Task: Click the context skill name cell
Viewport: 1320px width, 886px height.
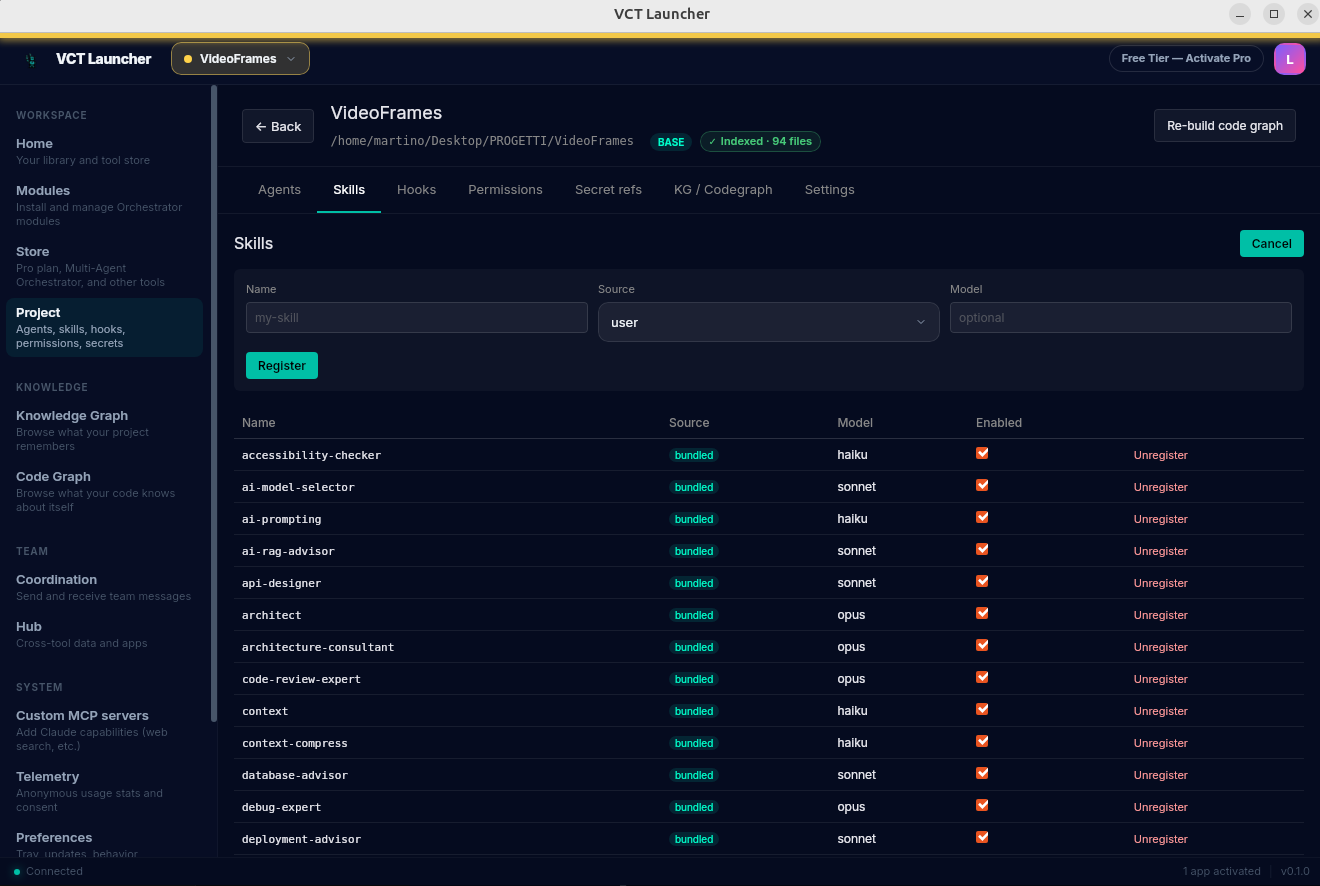Action: (265, 711)
